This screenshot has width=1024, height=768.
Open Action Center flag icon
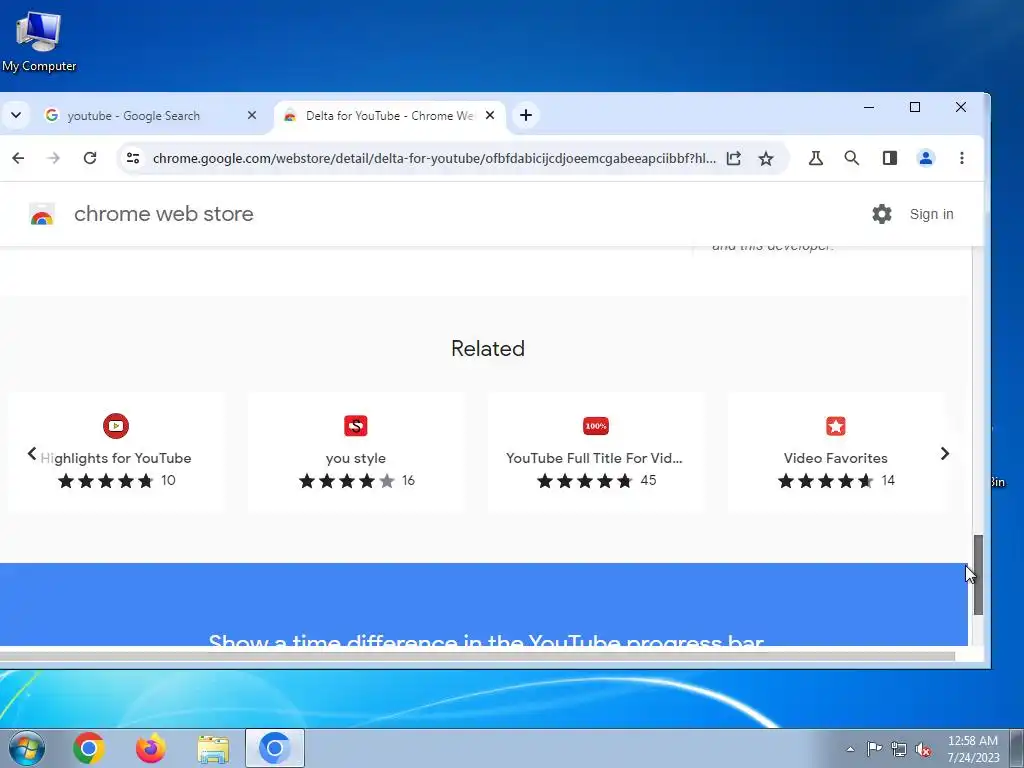874,749
